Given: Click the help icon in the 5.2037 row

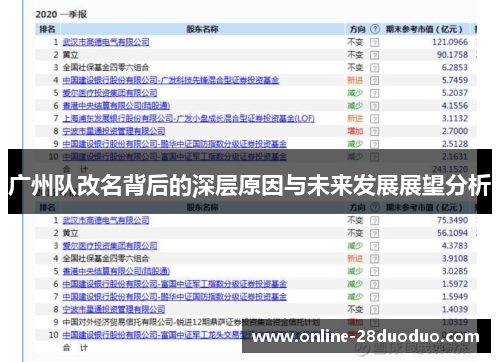Looking at the screenshot, I should (375, 93).
